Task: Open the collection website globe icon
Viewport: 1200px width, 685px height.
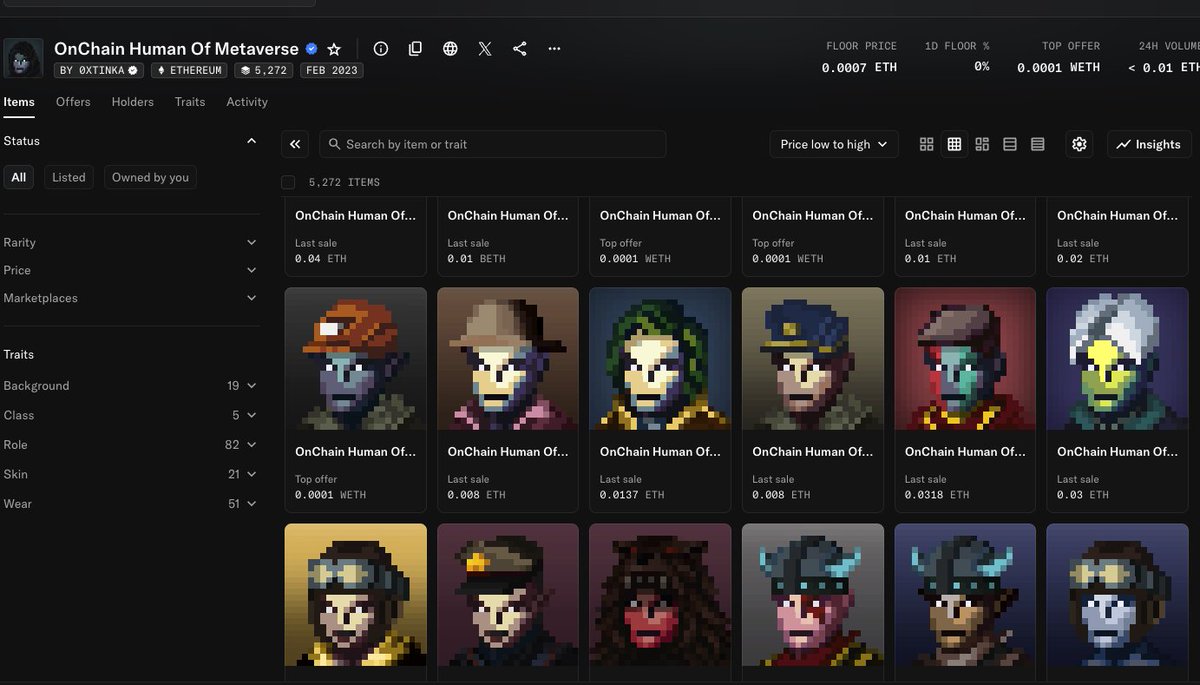Action: coord(450,49)
